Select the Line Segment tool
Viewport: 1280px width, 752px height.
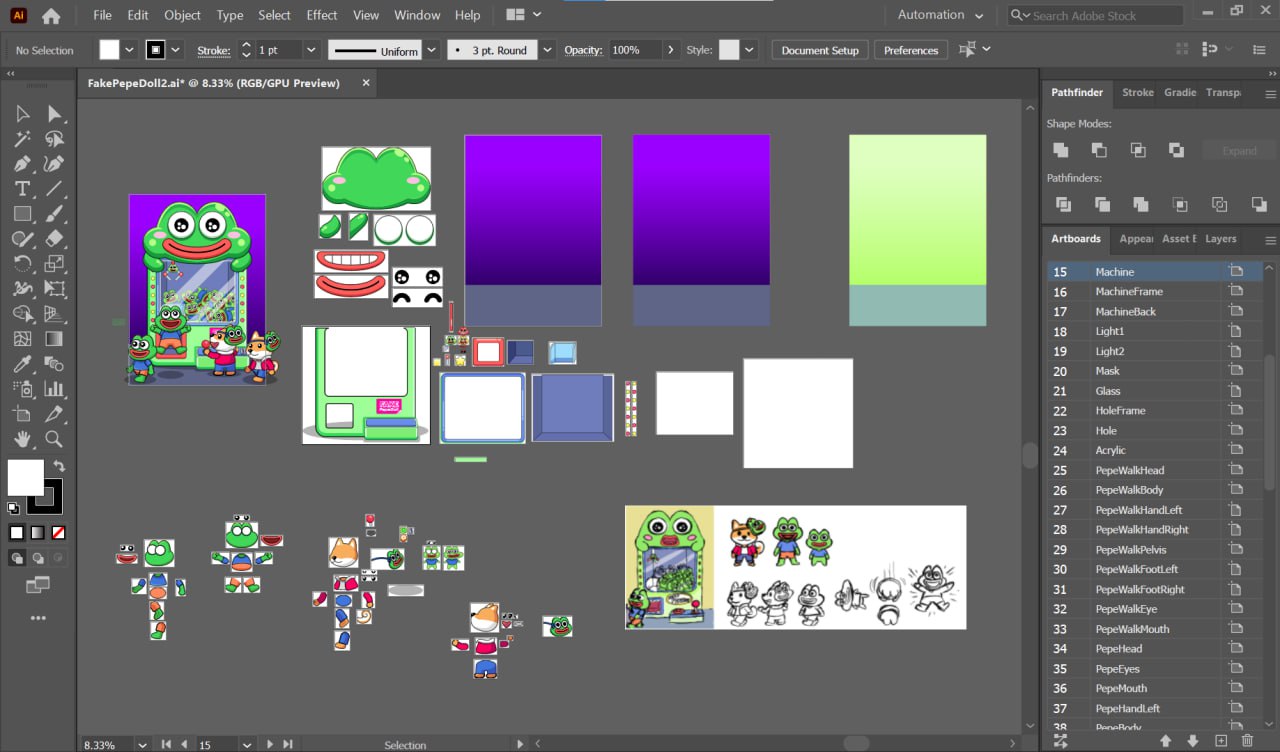pyautogui.click(x=55, y=189)
